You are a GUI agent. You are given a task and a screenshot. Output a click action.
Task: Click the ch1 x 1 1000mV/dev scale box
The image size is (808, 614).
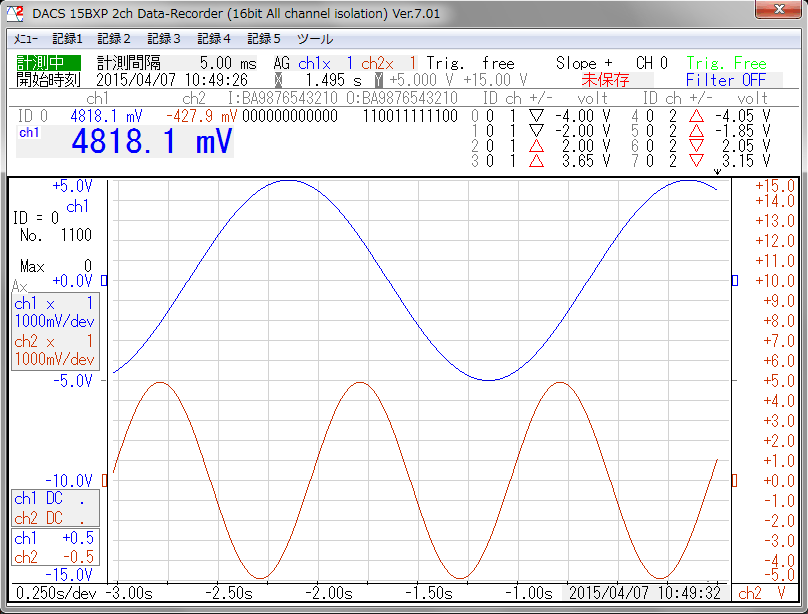(x=55, y=312)
